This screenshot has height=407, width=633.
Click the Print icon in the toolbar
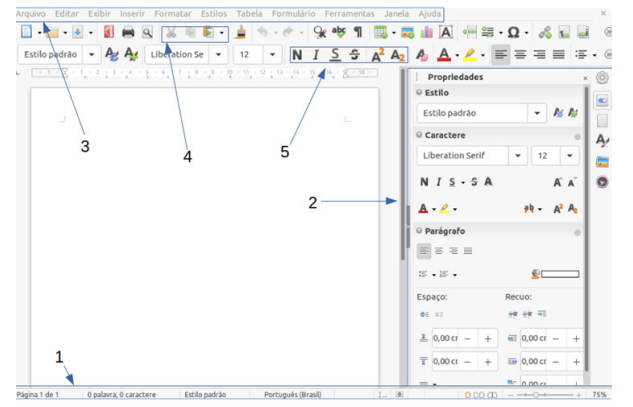[x=128, y=31]
